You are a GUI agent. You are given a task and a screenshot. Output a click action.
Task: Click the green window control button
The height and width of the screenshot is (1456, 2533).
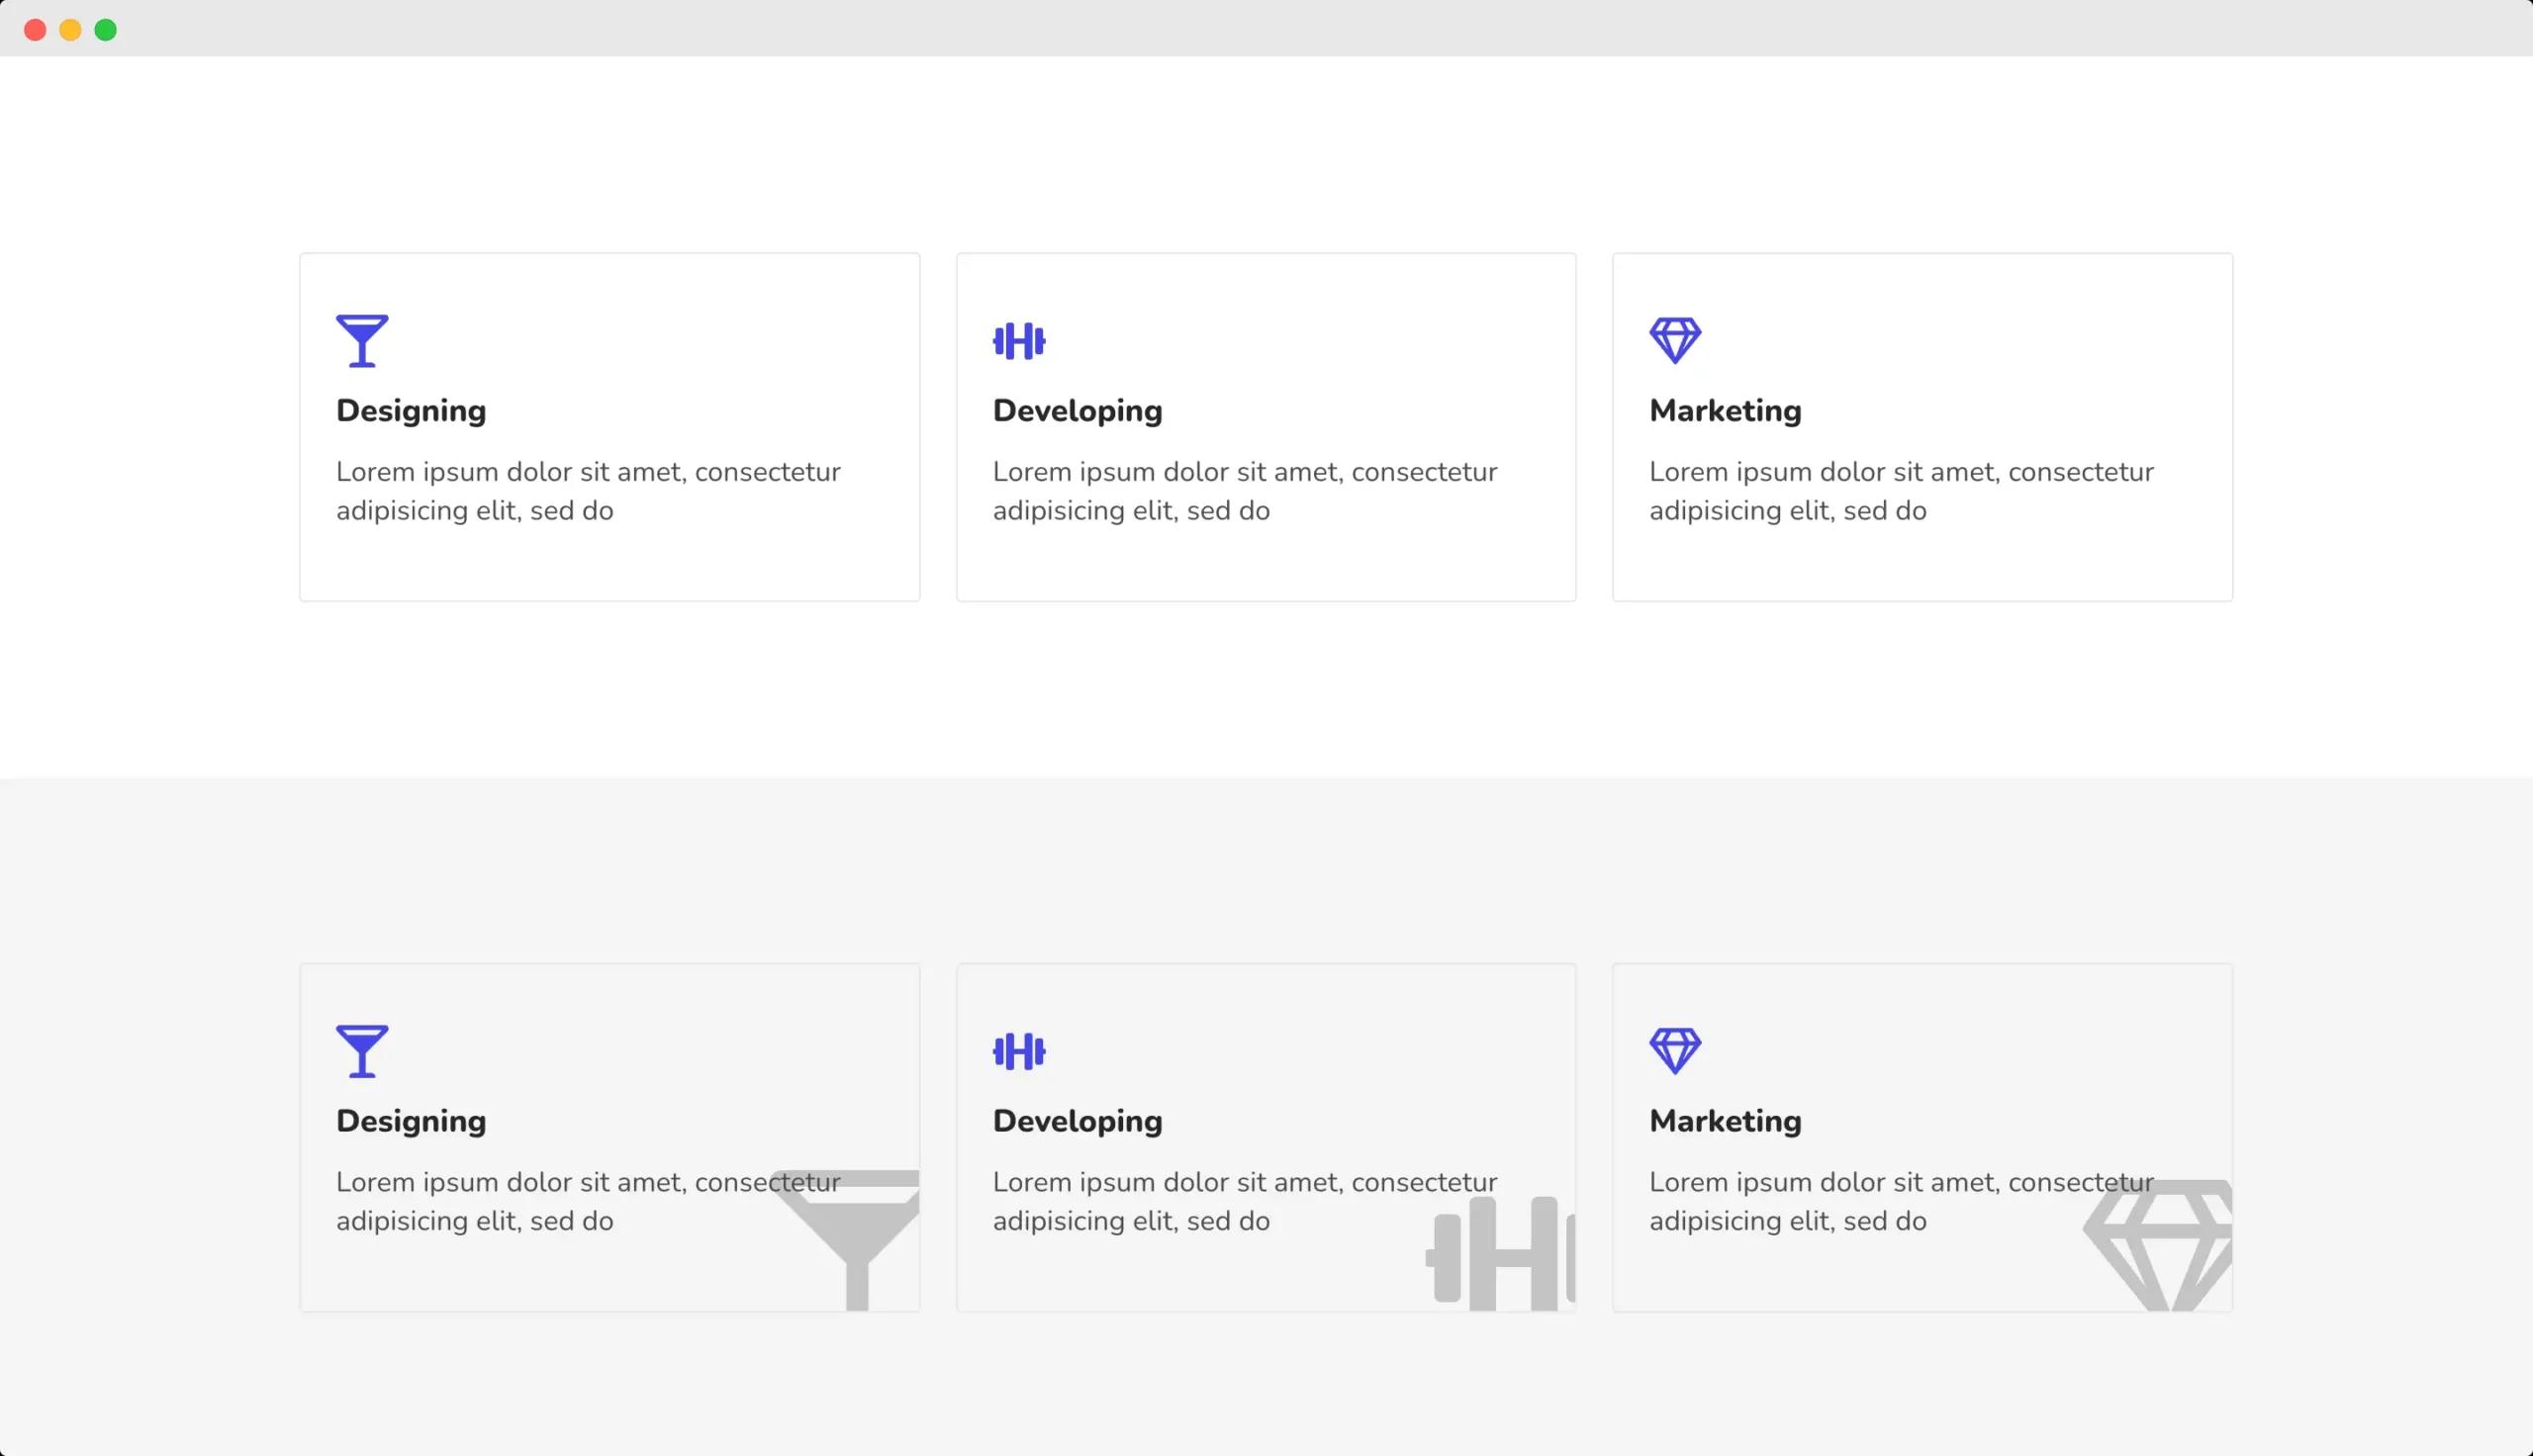coord(104,30)
